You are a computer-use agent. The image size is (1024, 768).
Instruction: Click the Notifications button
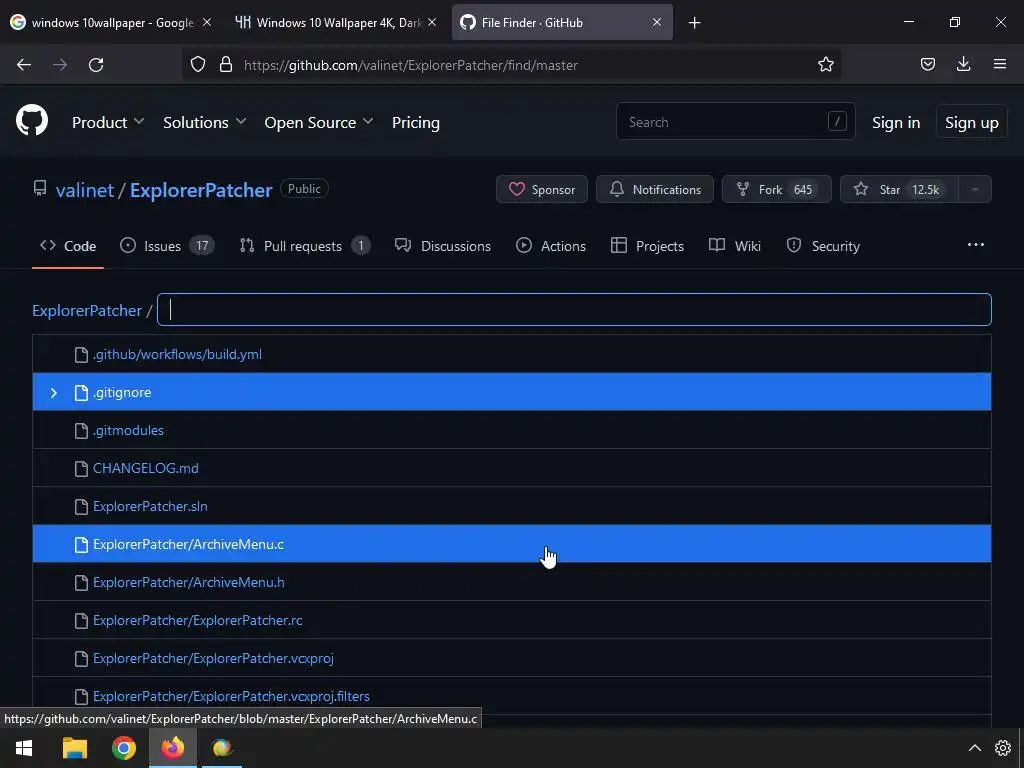pos(654,189)
